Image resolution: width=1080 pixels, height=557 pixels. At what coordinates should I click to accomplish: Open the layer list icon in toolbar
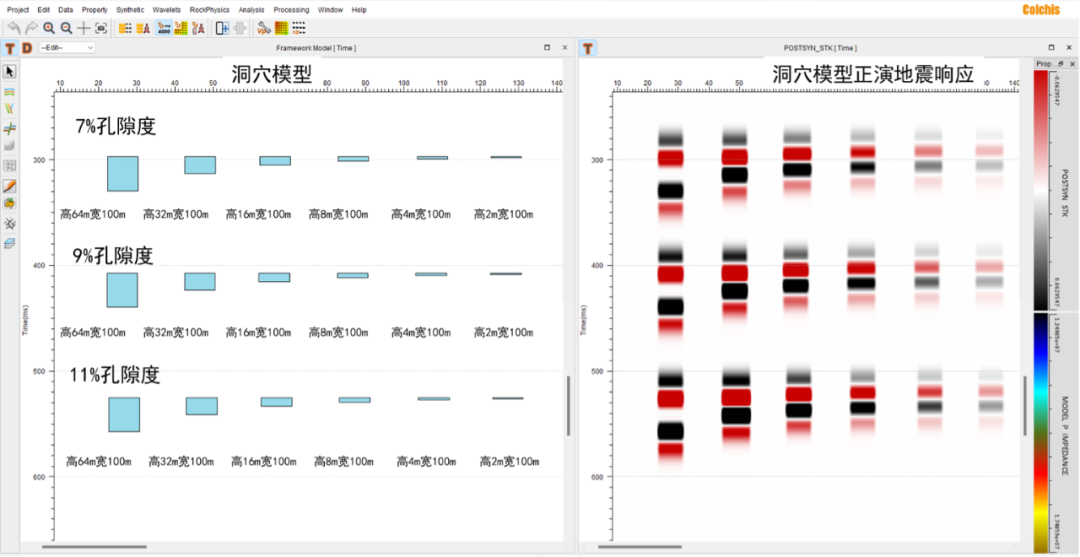tap(125, 28)
